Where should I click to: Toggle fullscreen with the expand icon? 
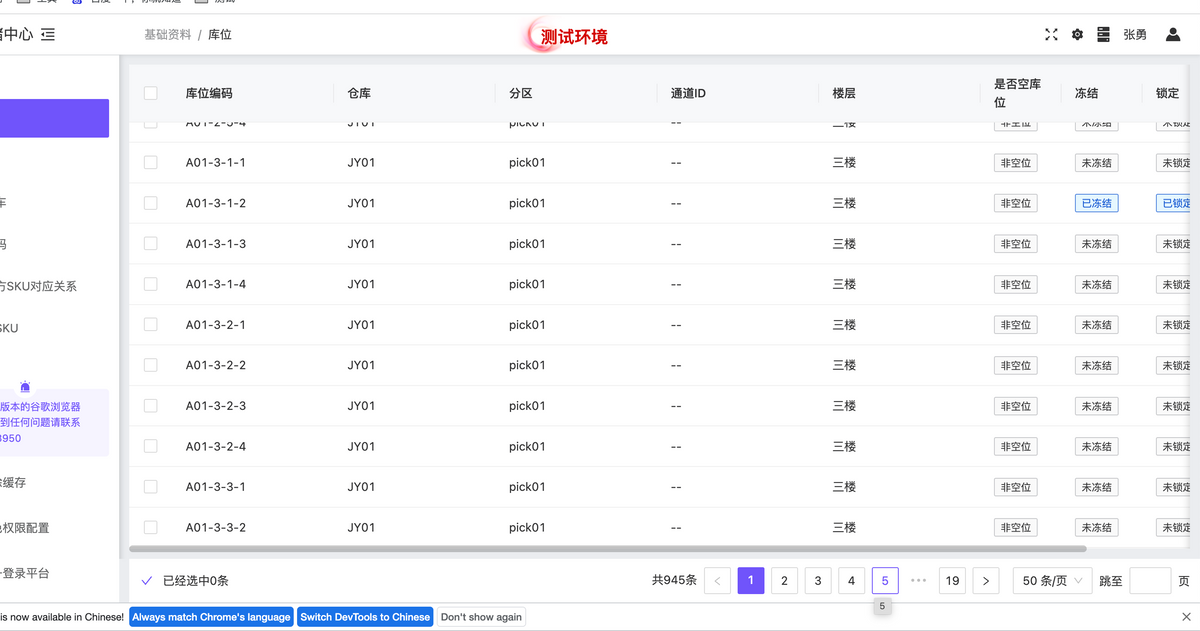[x=1051, y=35]
